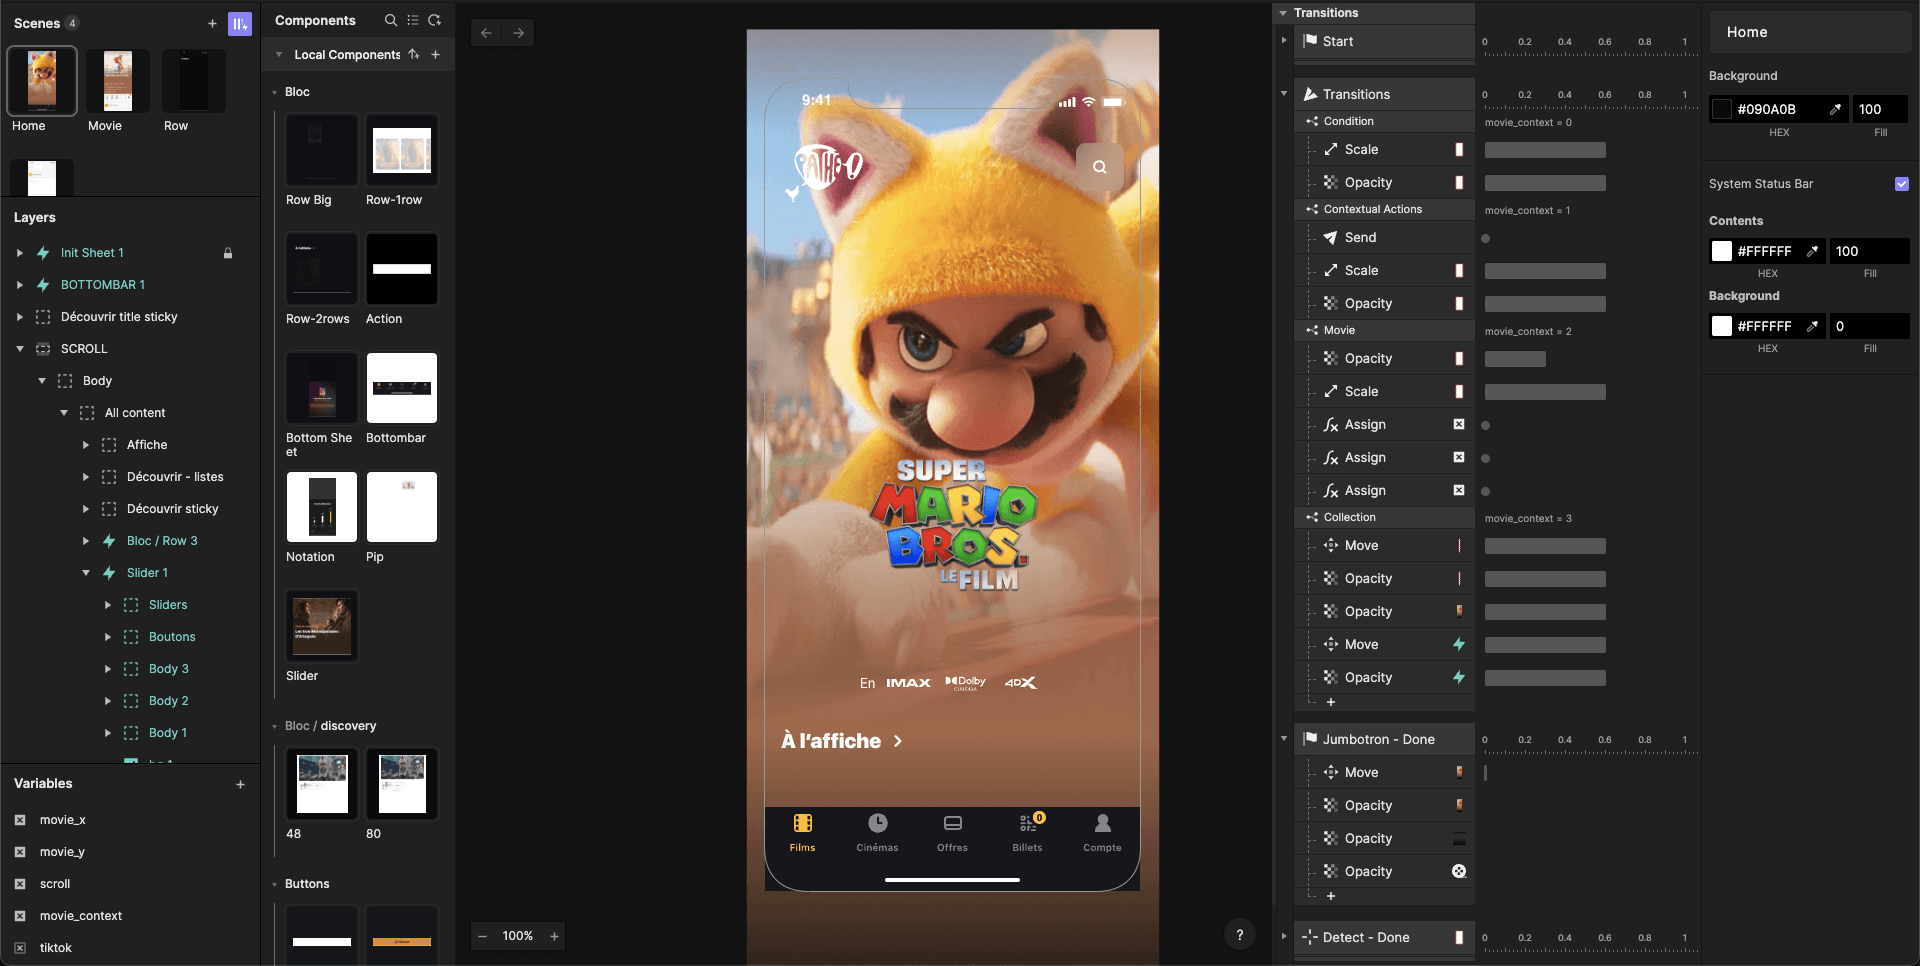Expand the Detect - Done section
The height and width of the screenshot is (966, 1920).
pyautogui.click(x=1284, y=938)
